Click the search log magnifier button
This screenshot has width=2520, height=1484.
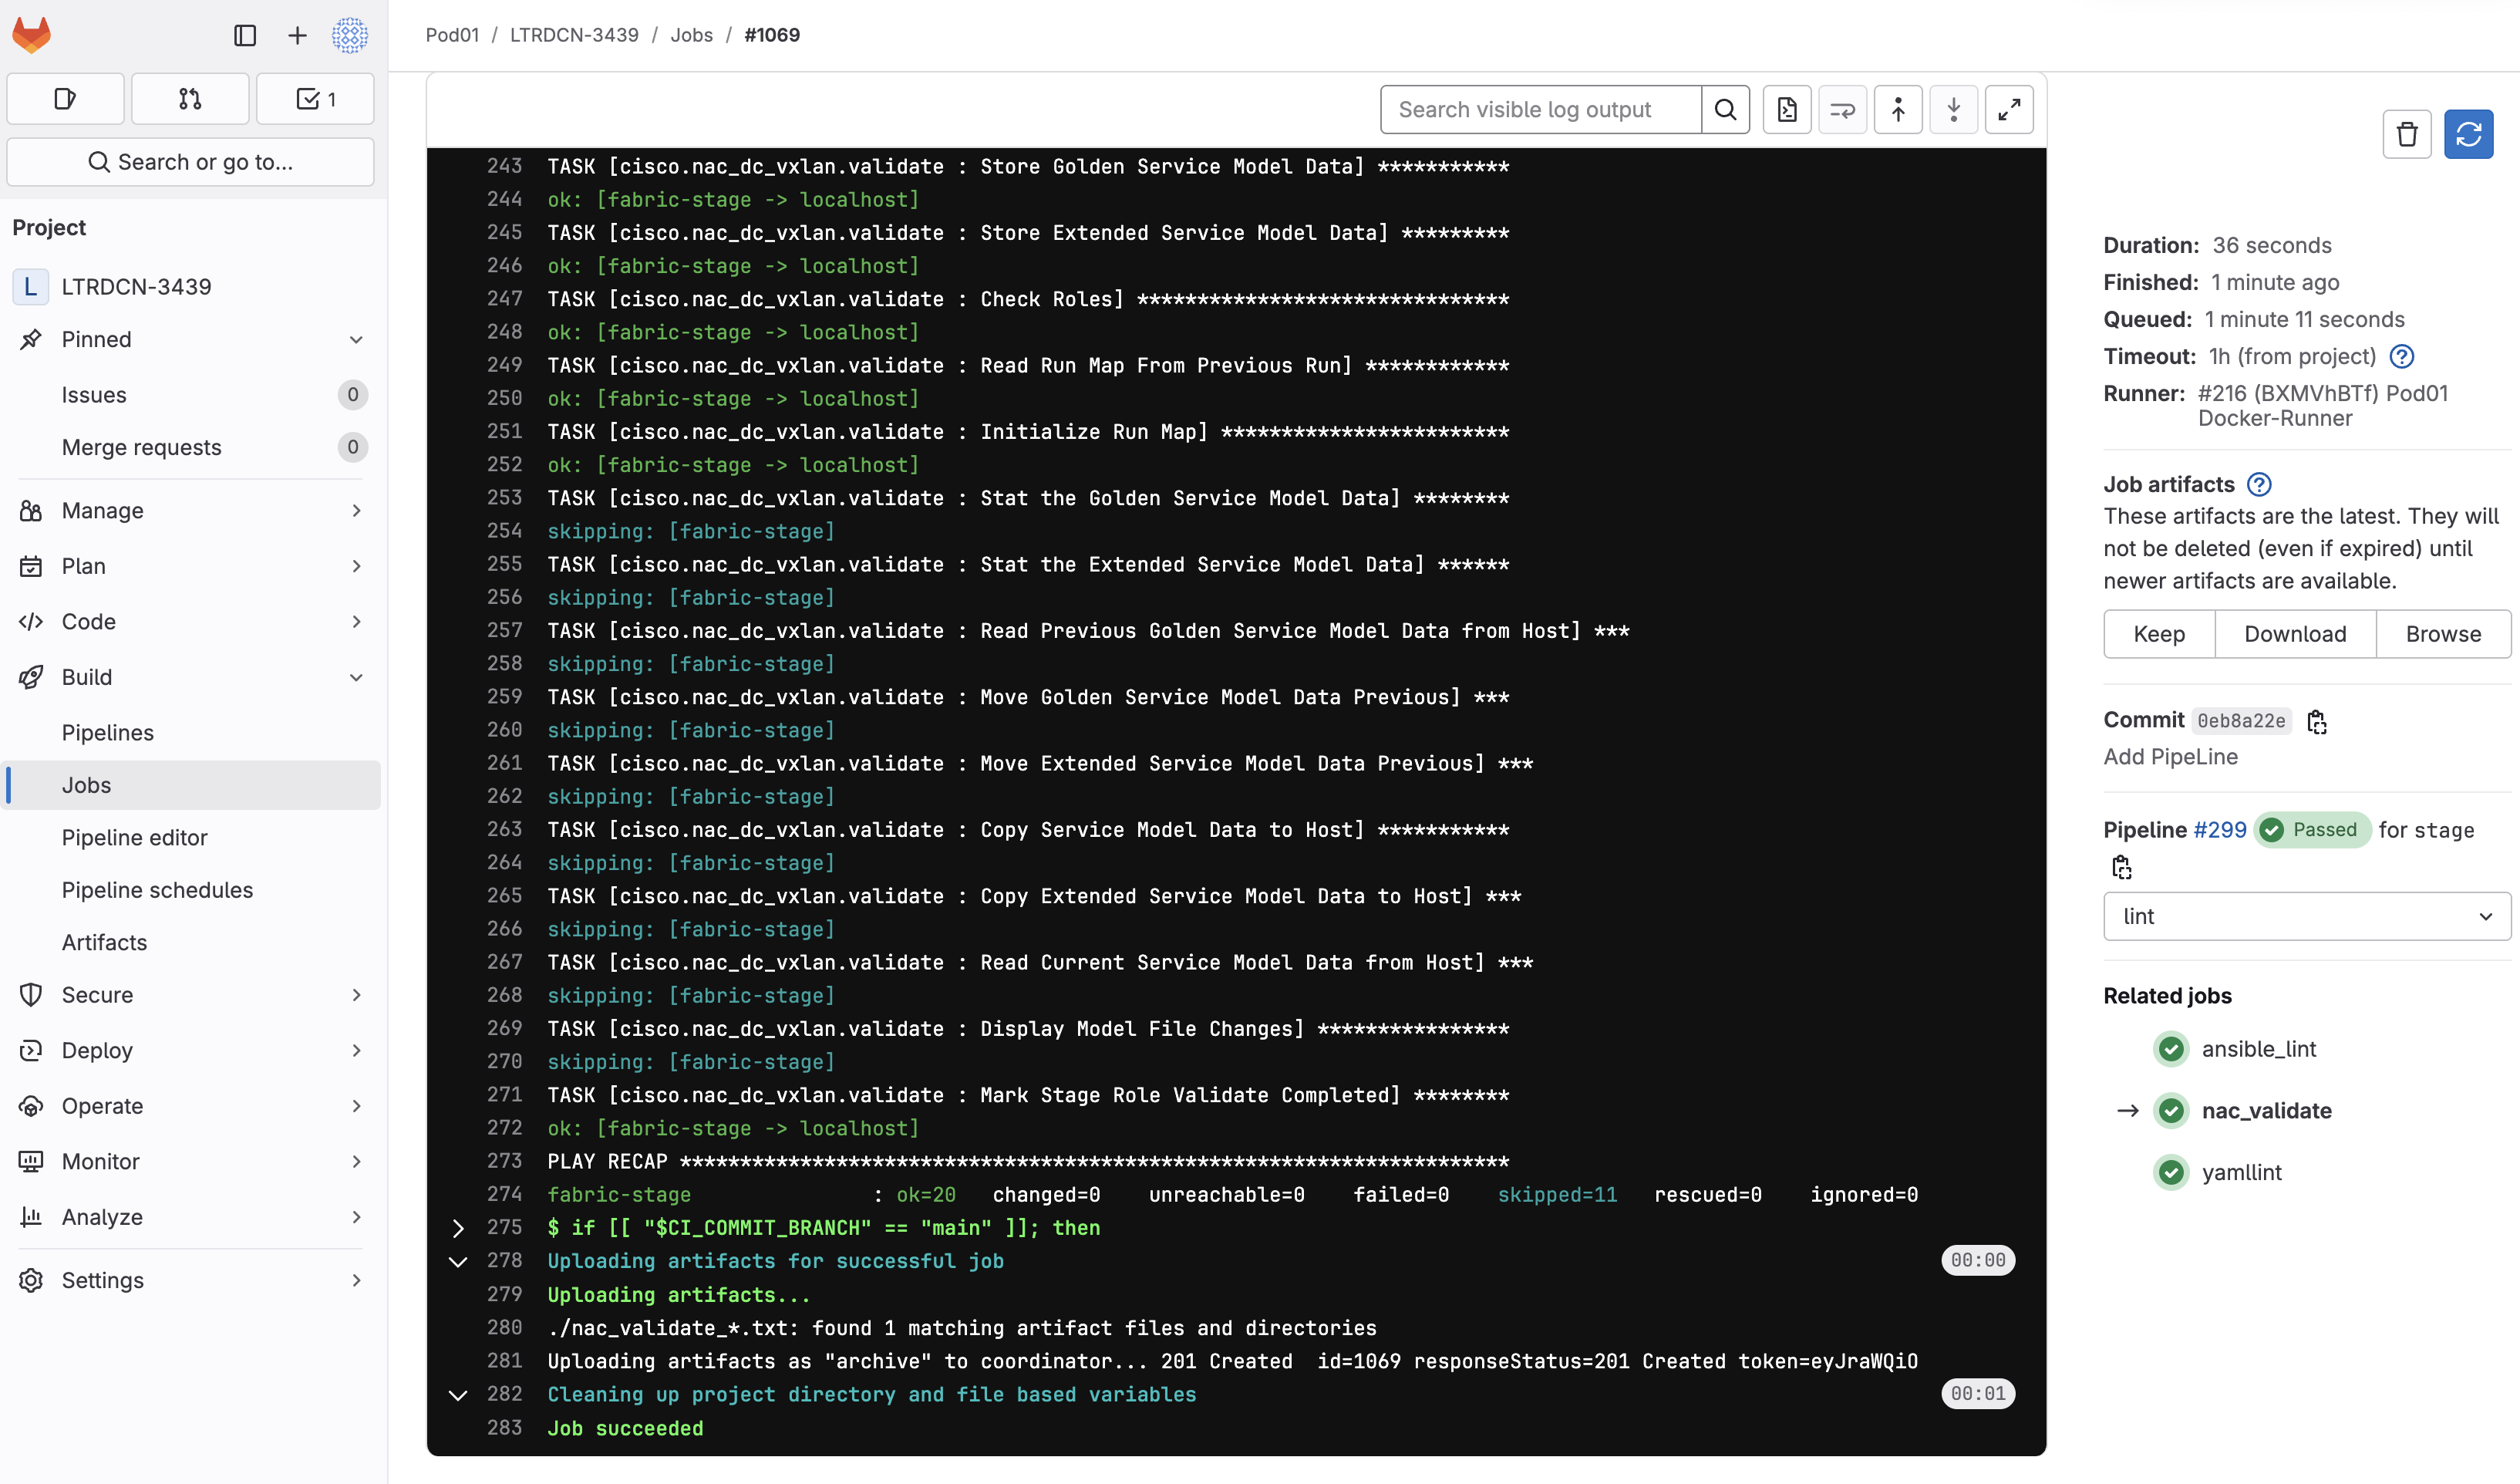point(1725,110)
